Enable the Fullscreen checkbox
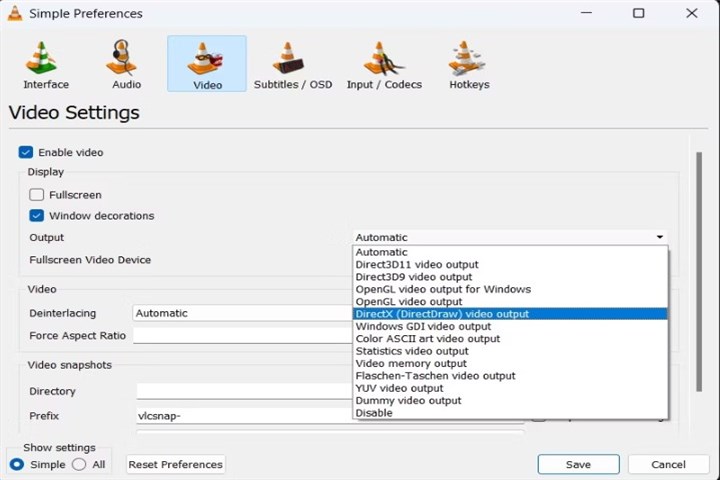The image size is (720, 480). [x=36, y=195]
